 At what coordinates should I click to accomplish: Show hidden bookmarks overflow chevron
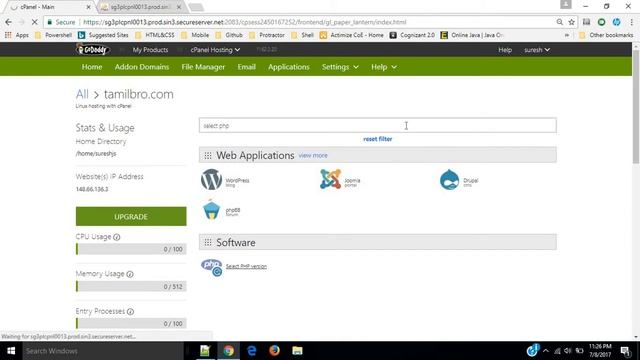click(x=567, y=35)
